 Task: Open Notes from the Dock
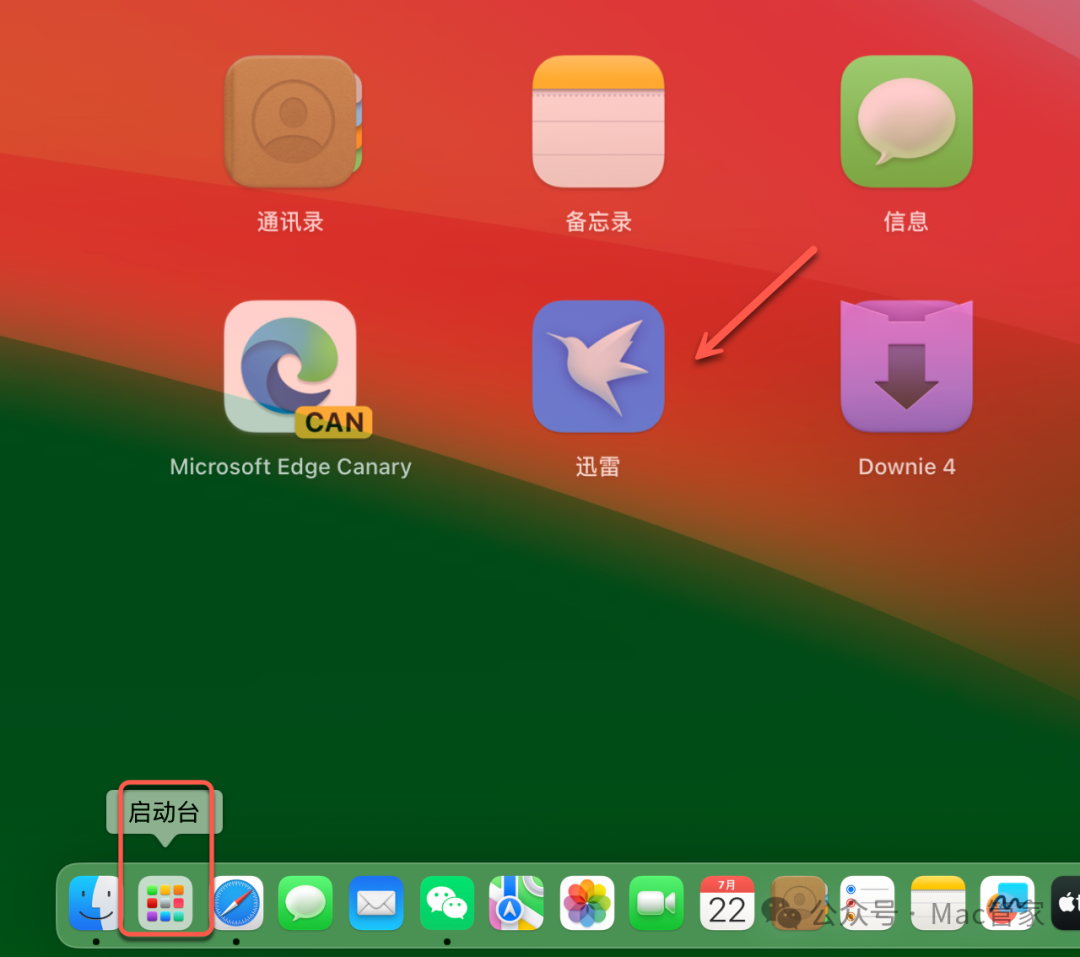pos(937,903)
